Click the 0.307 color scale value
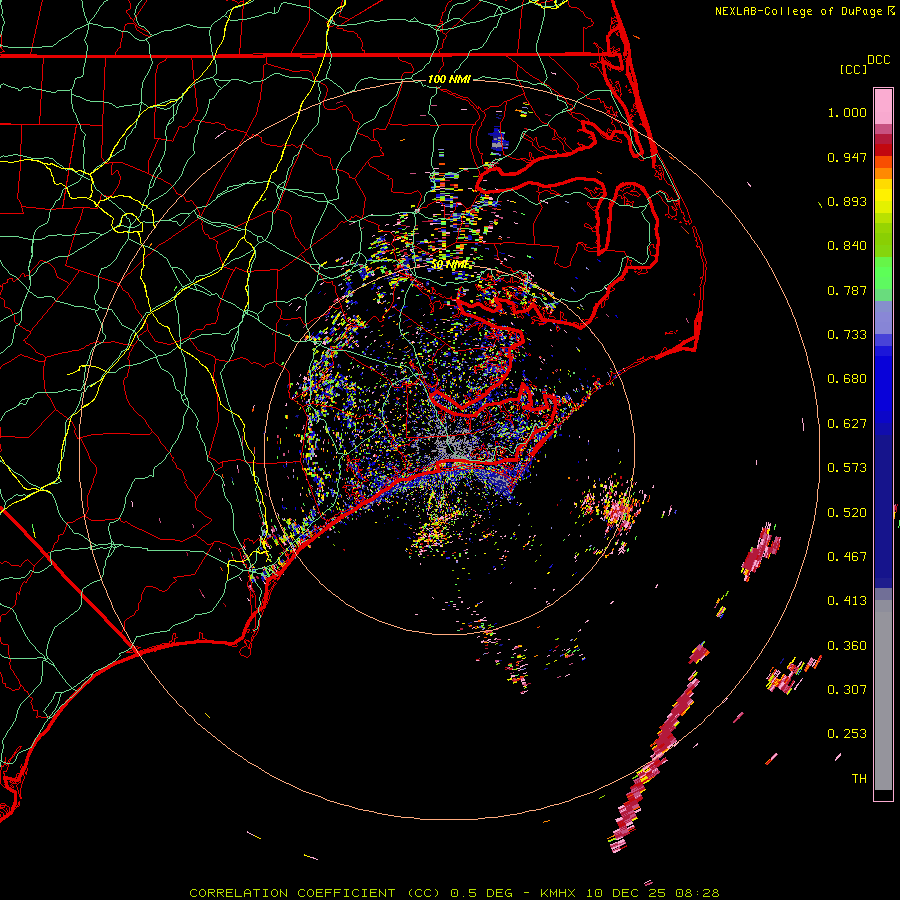Screen dimensions: 900x900 pos(847,690)
